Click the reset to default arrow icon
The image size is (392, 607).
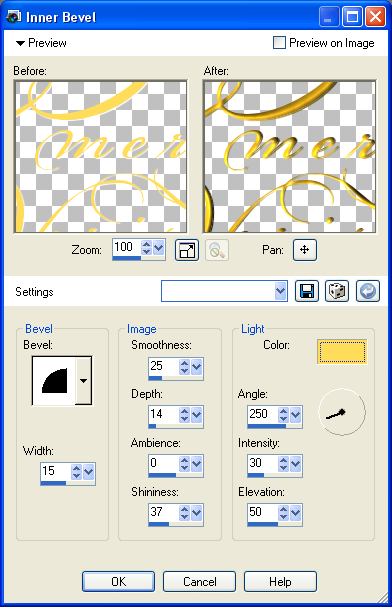click(368, 291)
